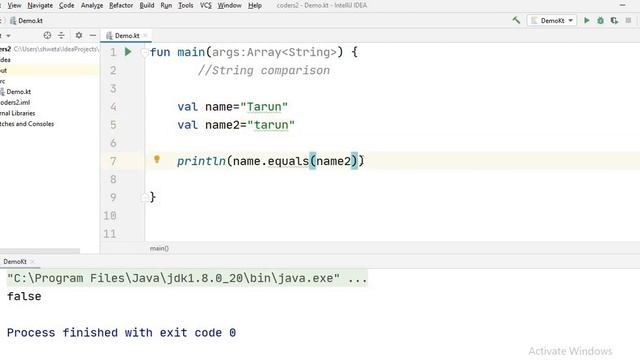The image size is (640, 360).
Task: Click the yellow intention bulb on line 7
Action: pos(157,160)
